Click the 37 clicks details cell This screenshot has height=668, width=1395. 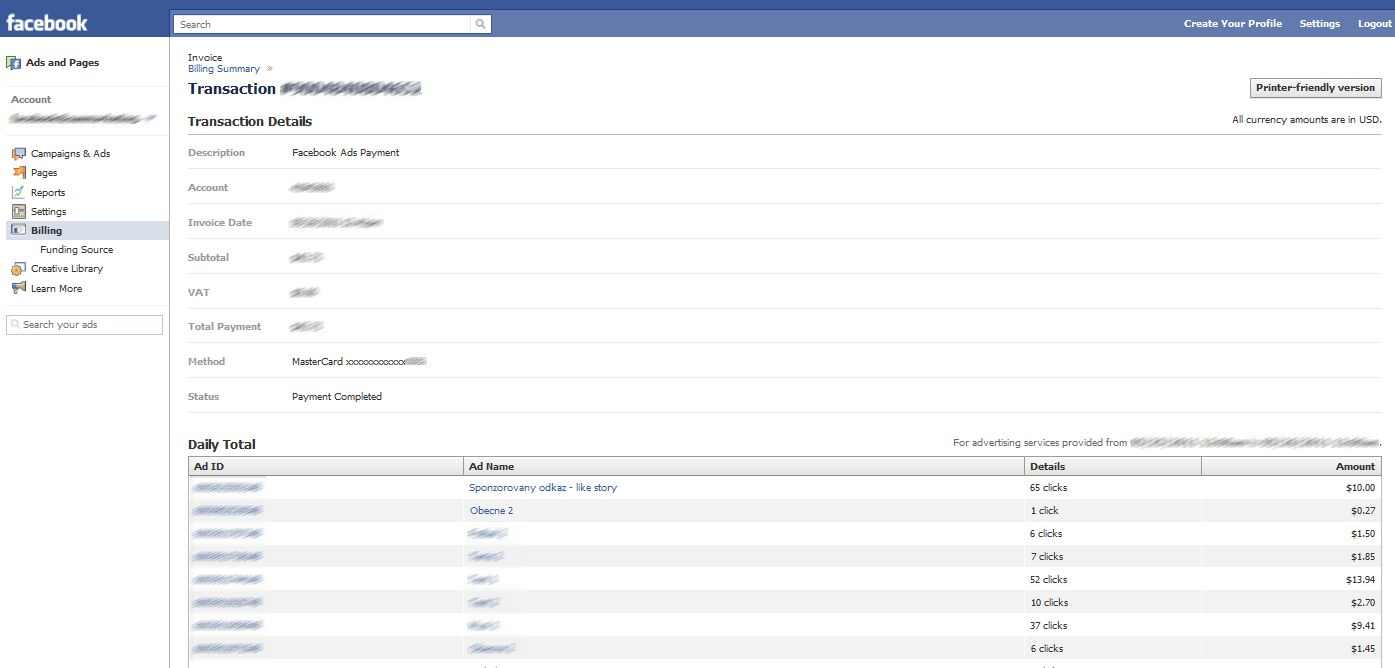(x=1049, y=626)
